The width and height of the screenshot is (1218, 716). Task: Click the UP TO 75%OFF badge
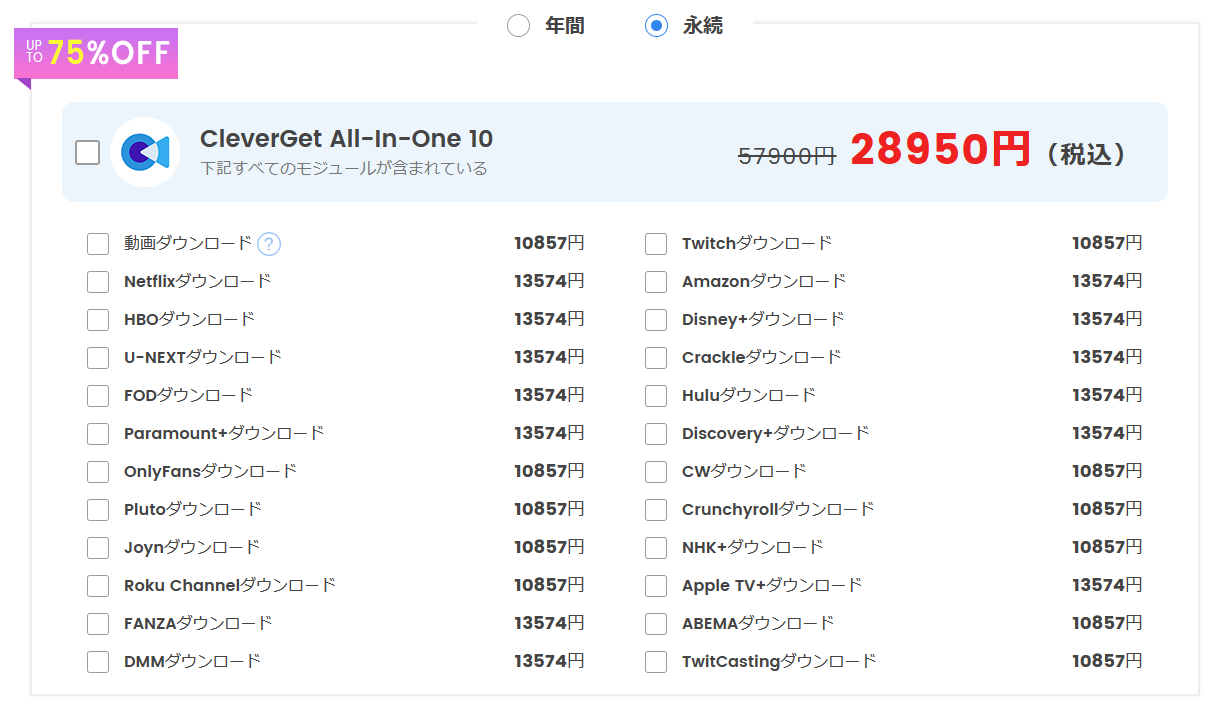[x=96, y=54]
